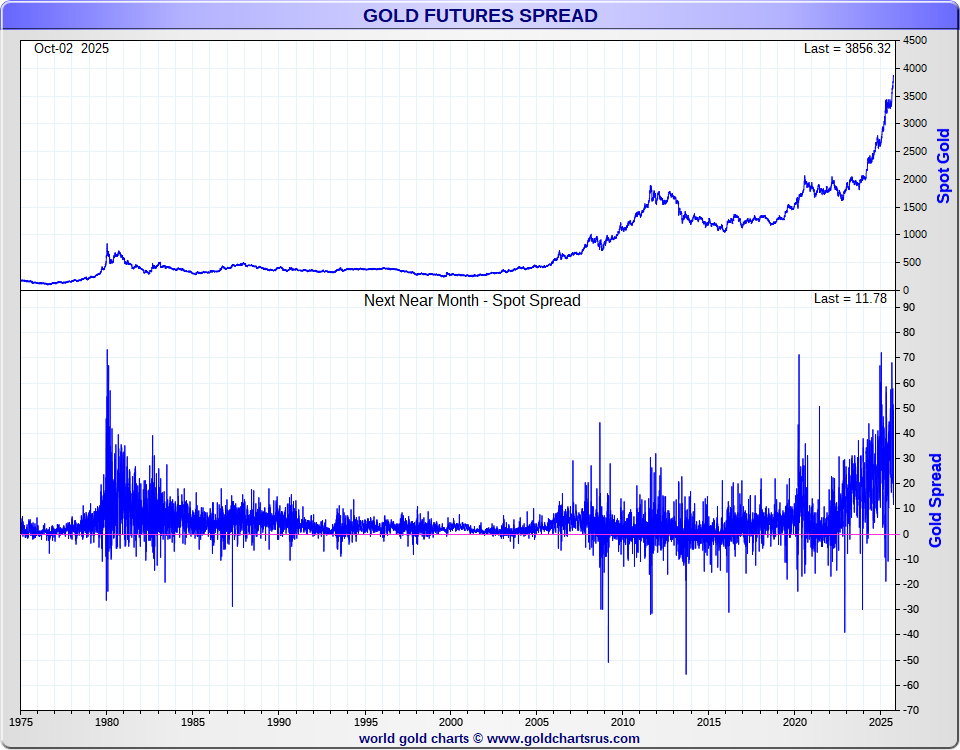The width and height of the screenshot is (960, 750).
Task: Click the 'Oct-02 2025' date label
Action: tap(71, 48)
